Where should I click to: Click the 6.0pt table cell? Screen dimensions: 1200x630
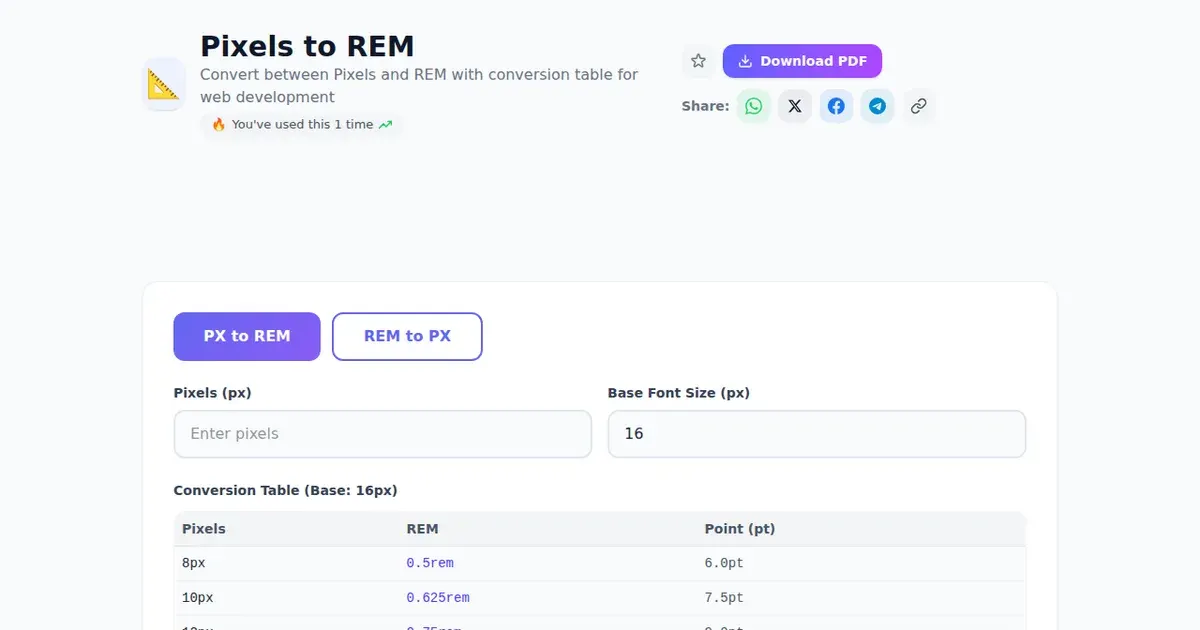724,564
